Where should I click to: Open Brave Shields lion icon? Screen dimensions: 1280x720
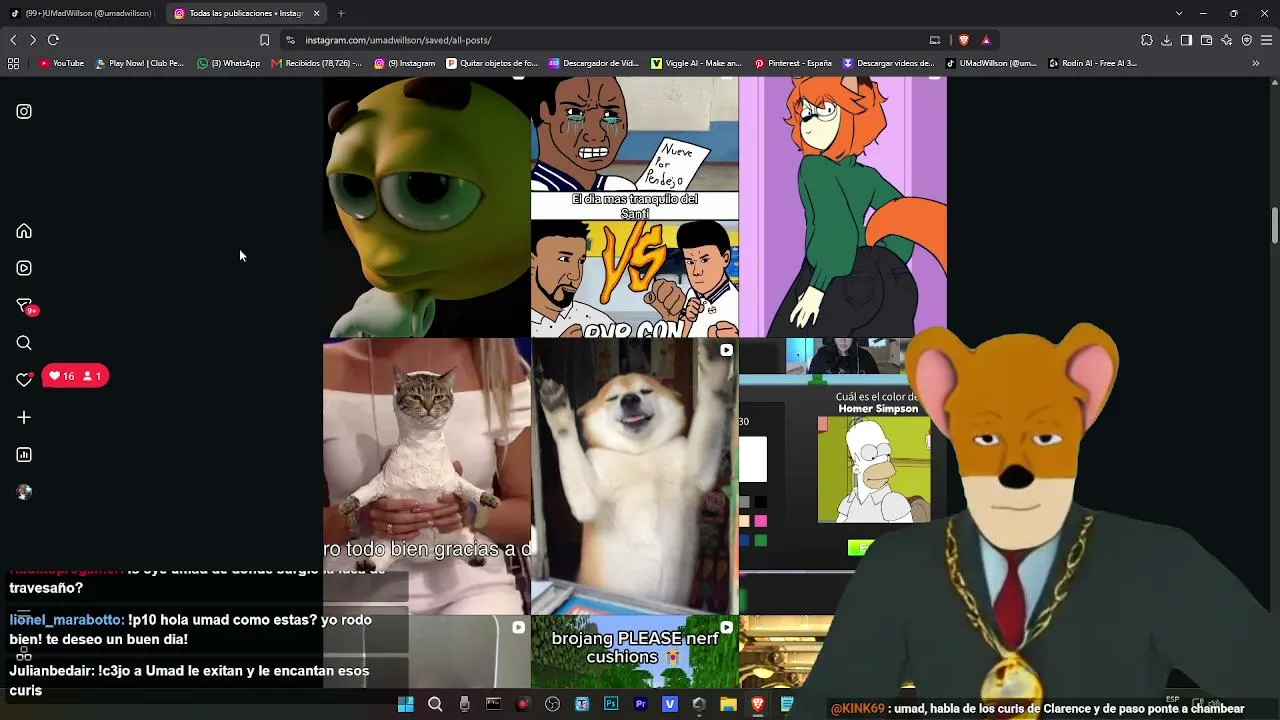(964, 40)
